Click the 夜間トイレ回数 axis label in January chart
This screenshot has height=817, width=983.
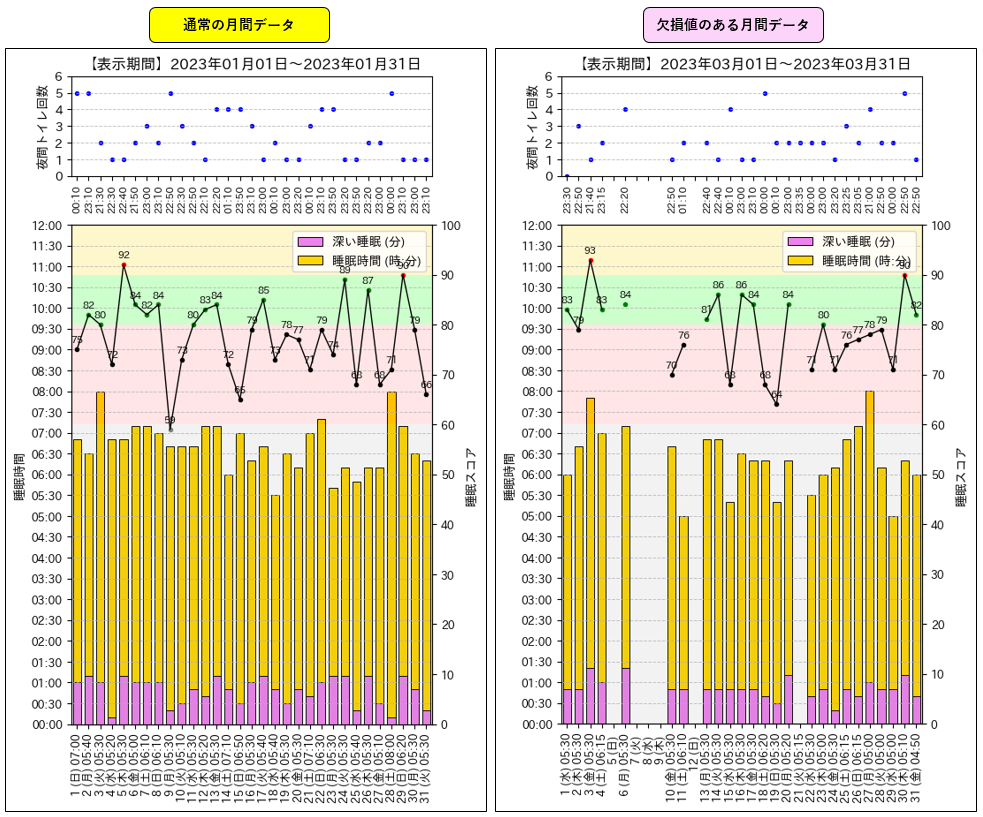pyautogui.click(x=41, y=126)
